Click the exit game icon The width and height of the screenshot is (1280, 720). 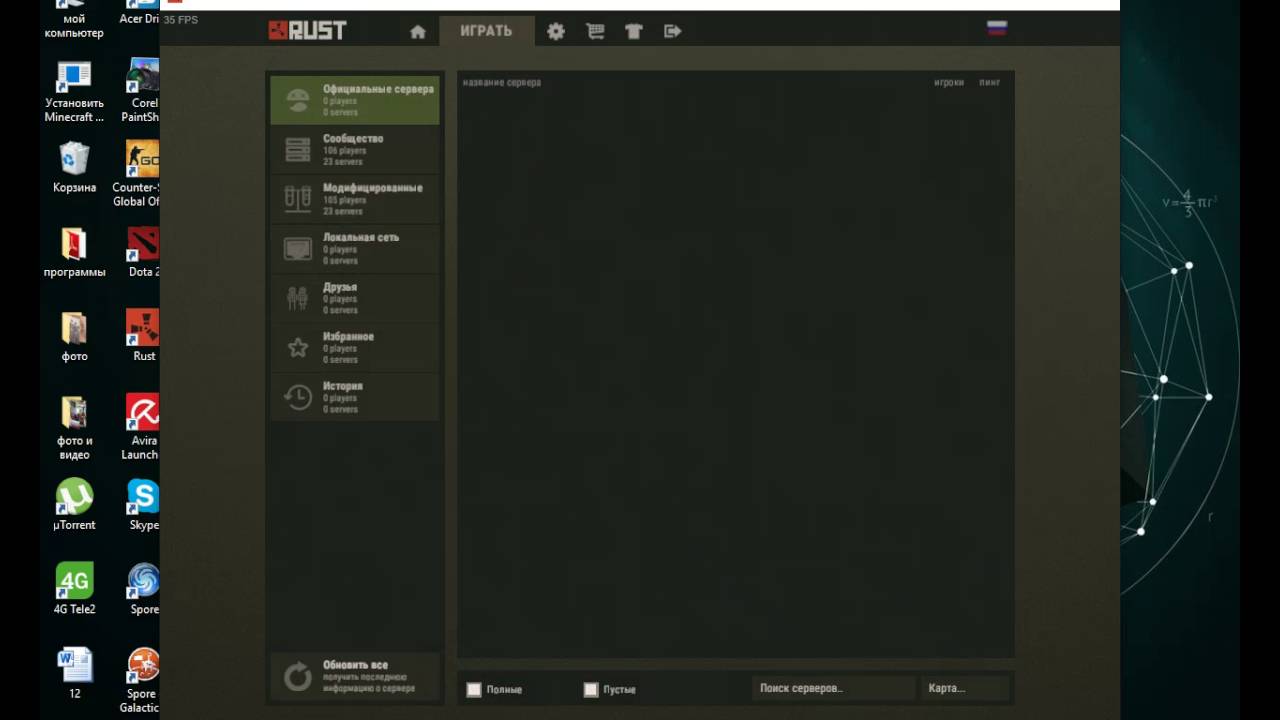[673, 31]
